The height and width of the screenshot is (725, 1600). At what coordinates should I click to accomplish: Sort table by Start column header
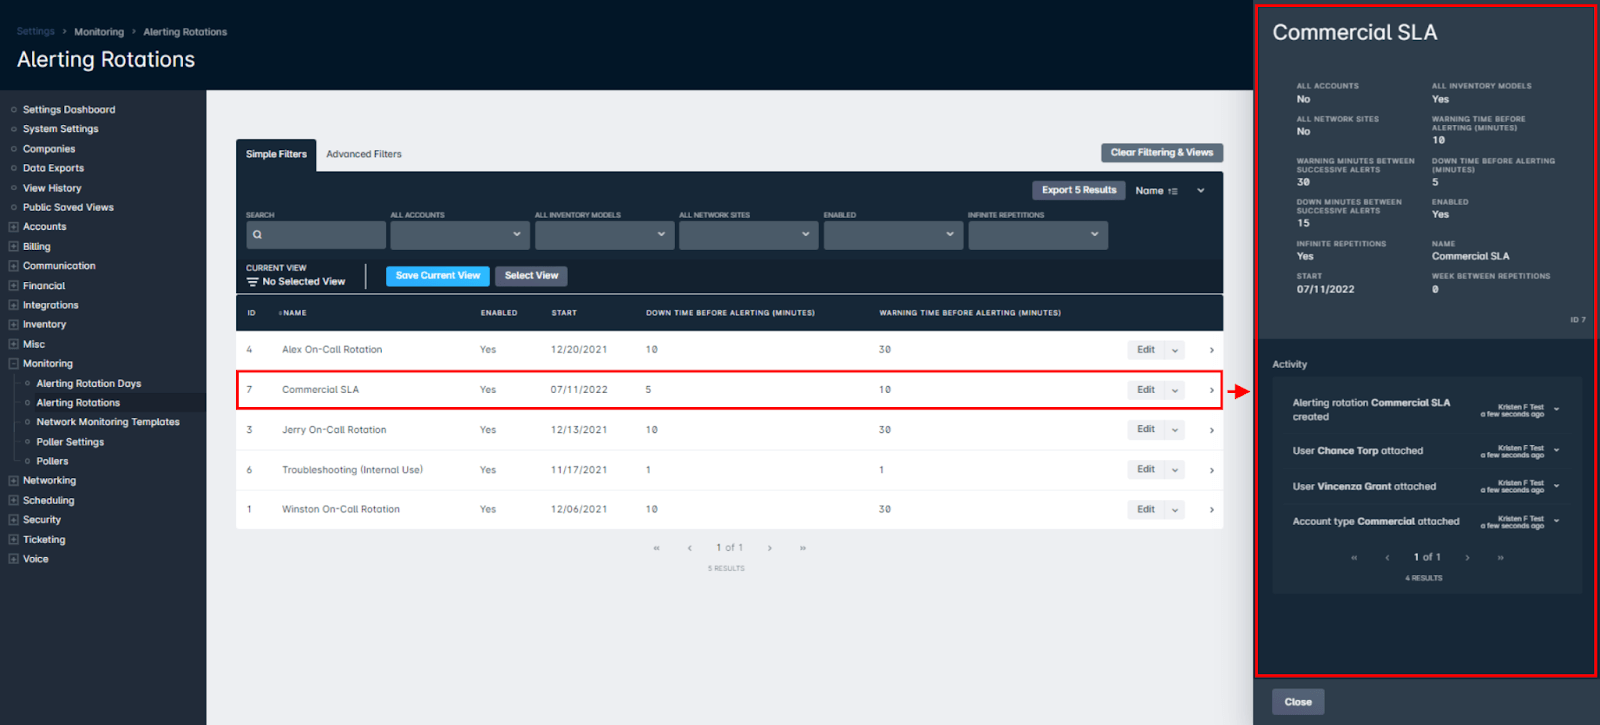pyautogui.click(x=564, y=313)
